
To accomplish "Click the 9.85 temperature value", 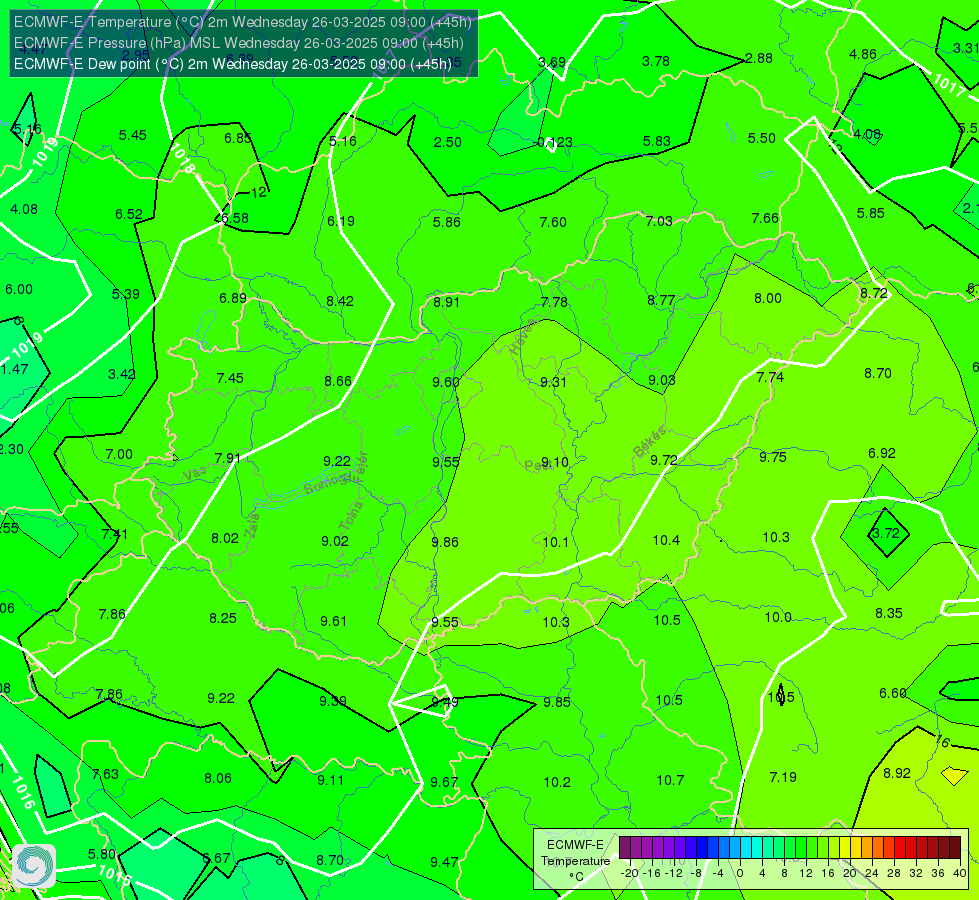I will tap(557, 703).
